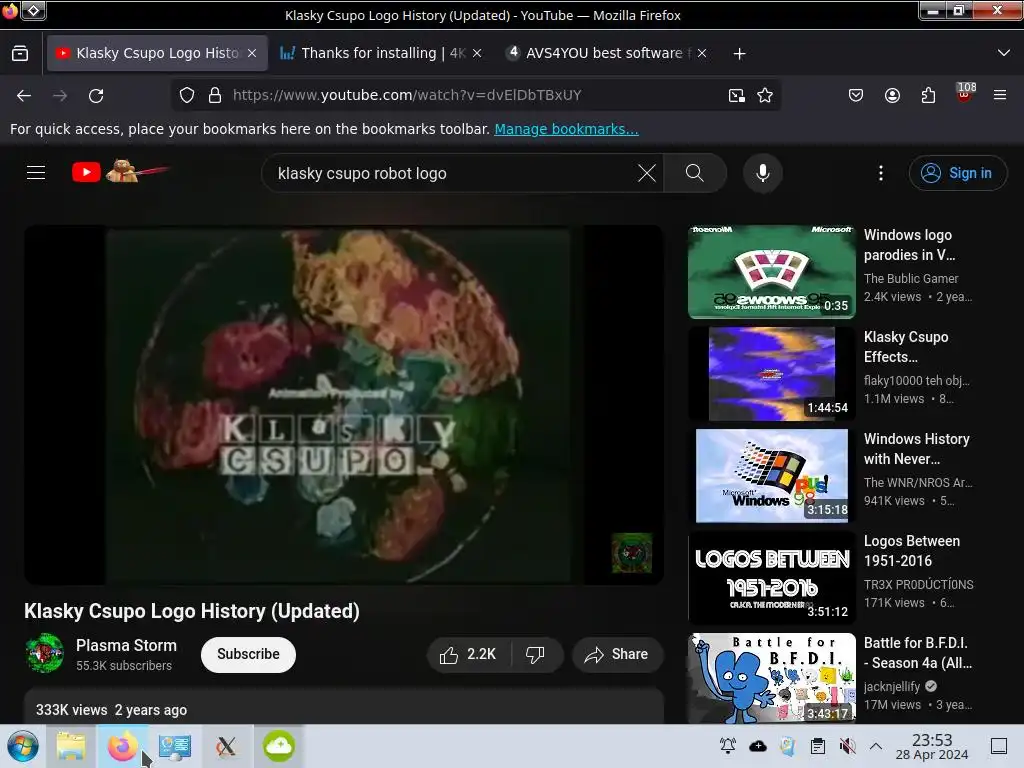This screenshot has height=768, width=1024.
Task: Unmute via the muted speaker tray icon
Action: click(847, 746)
